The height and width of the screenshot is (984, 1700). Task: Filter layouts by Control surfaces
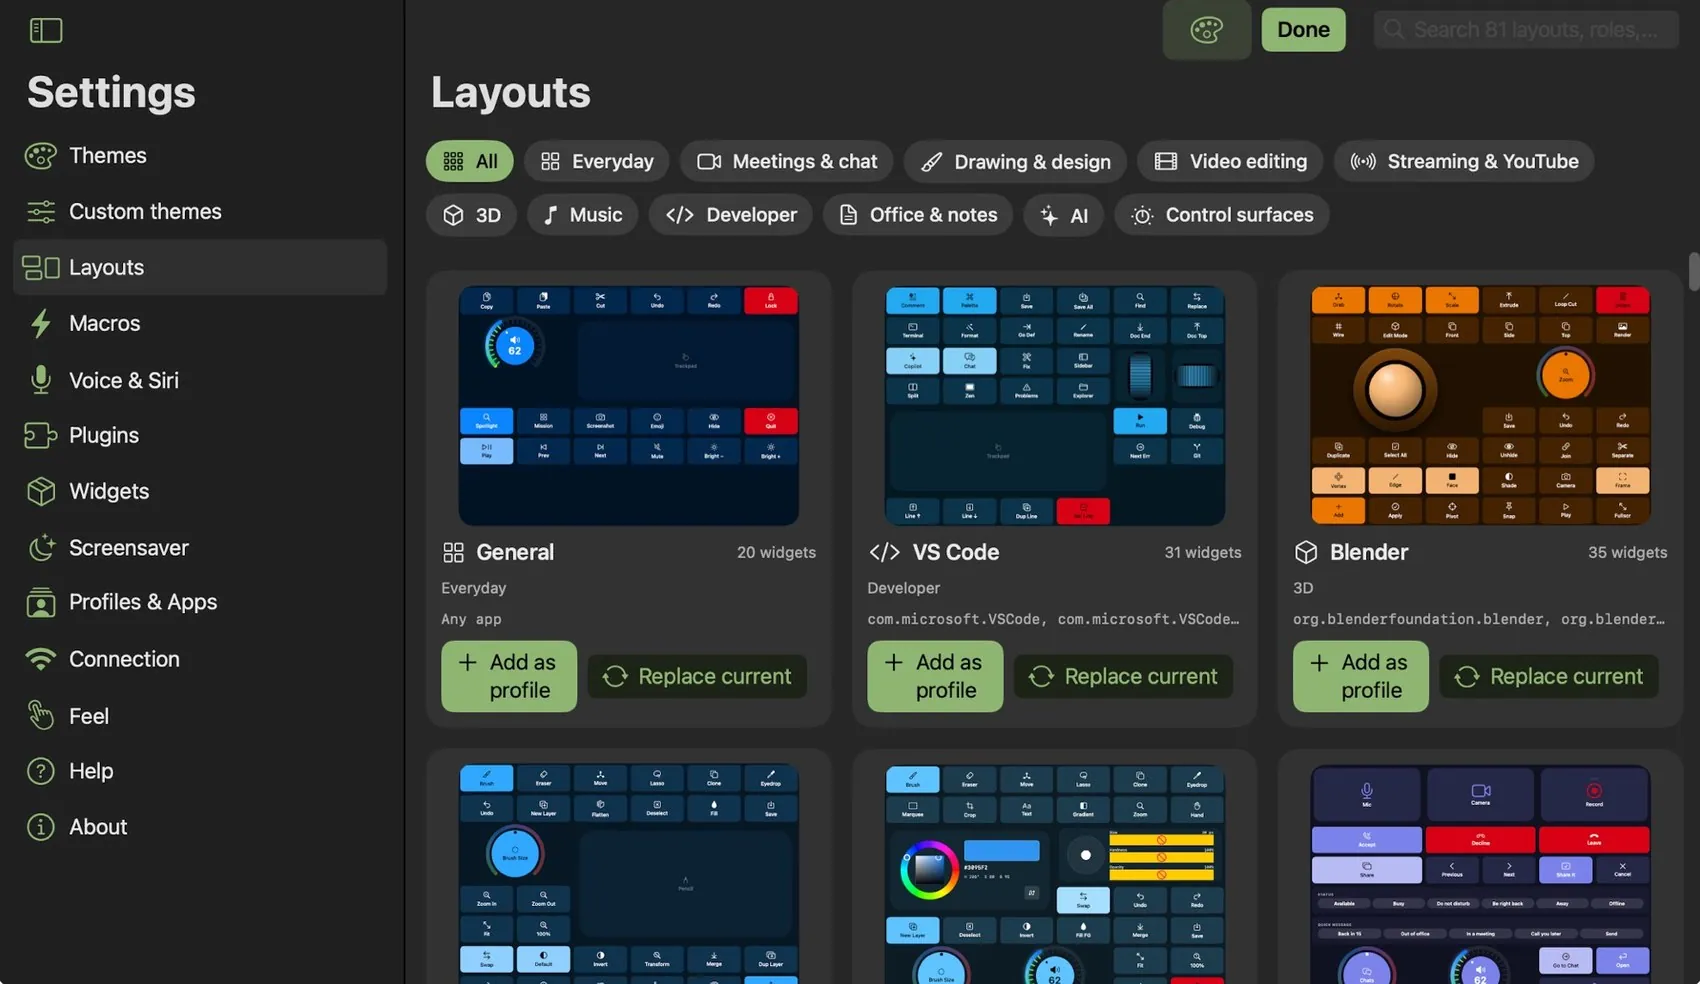pyautogui.click(x=1222, y=215)
